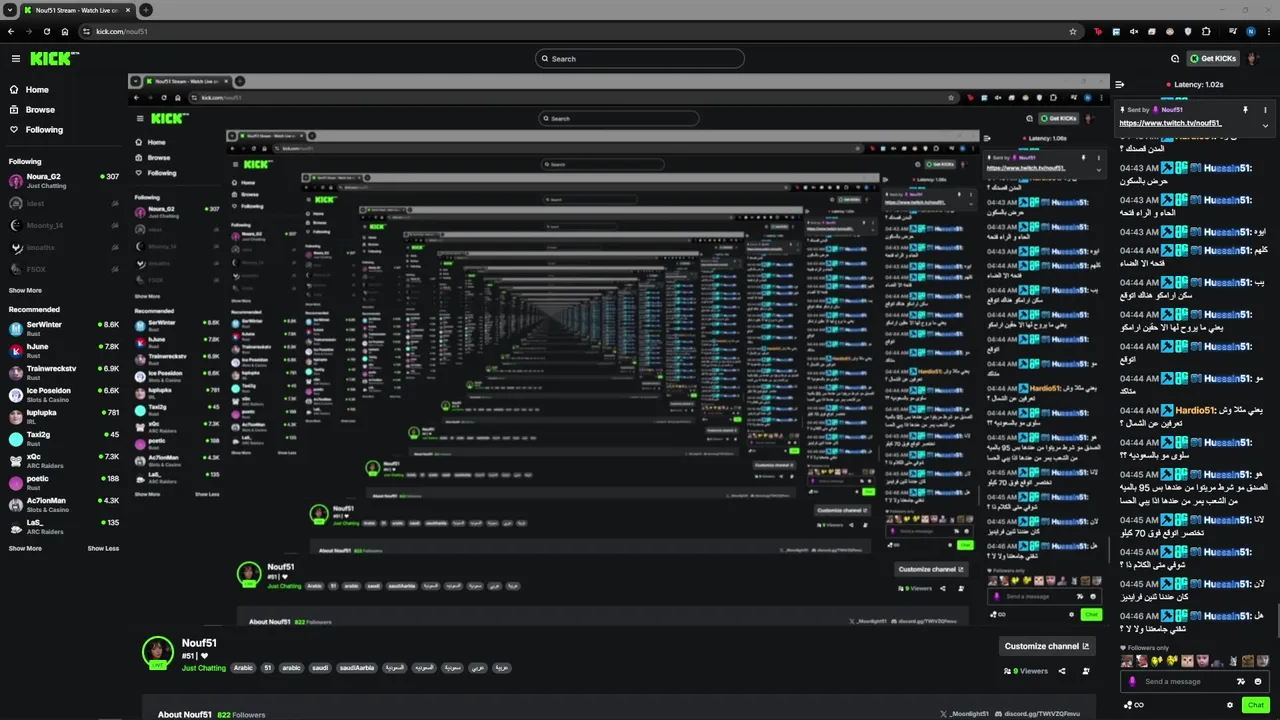Select the saudiAarbia stream tag
The image size is (1280, 720).
point(357,668)
